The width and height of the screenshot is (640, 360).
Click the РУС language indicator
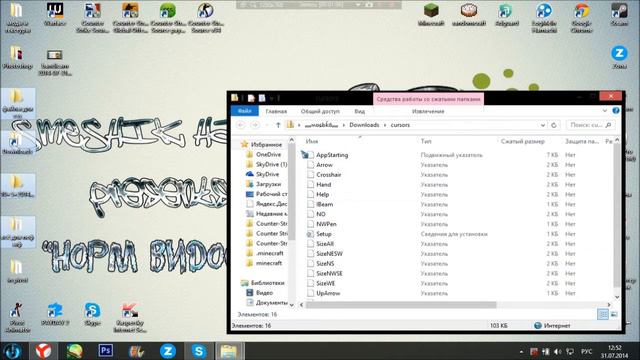tap(586, 351)
